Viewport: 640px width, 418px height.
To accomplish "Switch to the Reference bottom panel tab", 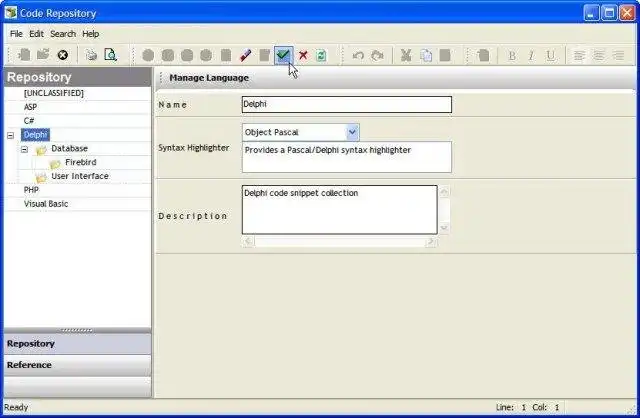I will coord(78,365).
